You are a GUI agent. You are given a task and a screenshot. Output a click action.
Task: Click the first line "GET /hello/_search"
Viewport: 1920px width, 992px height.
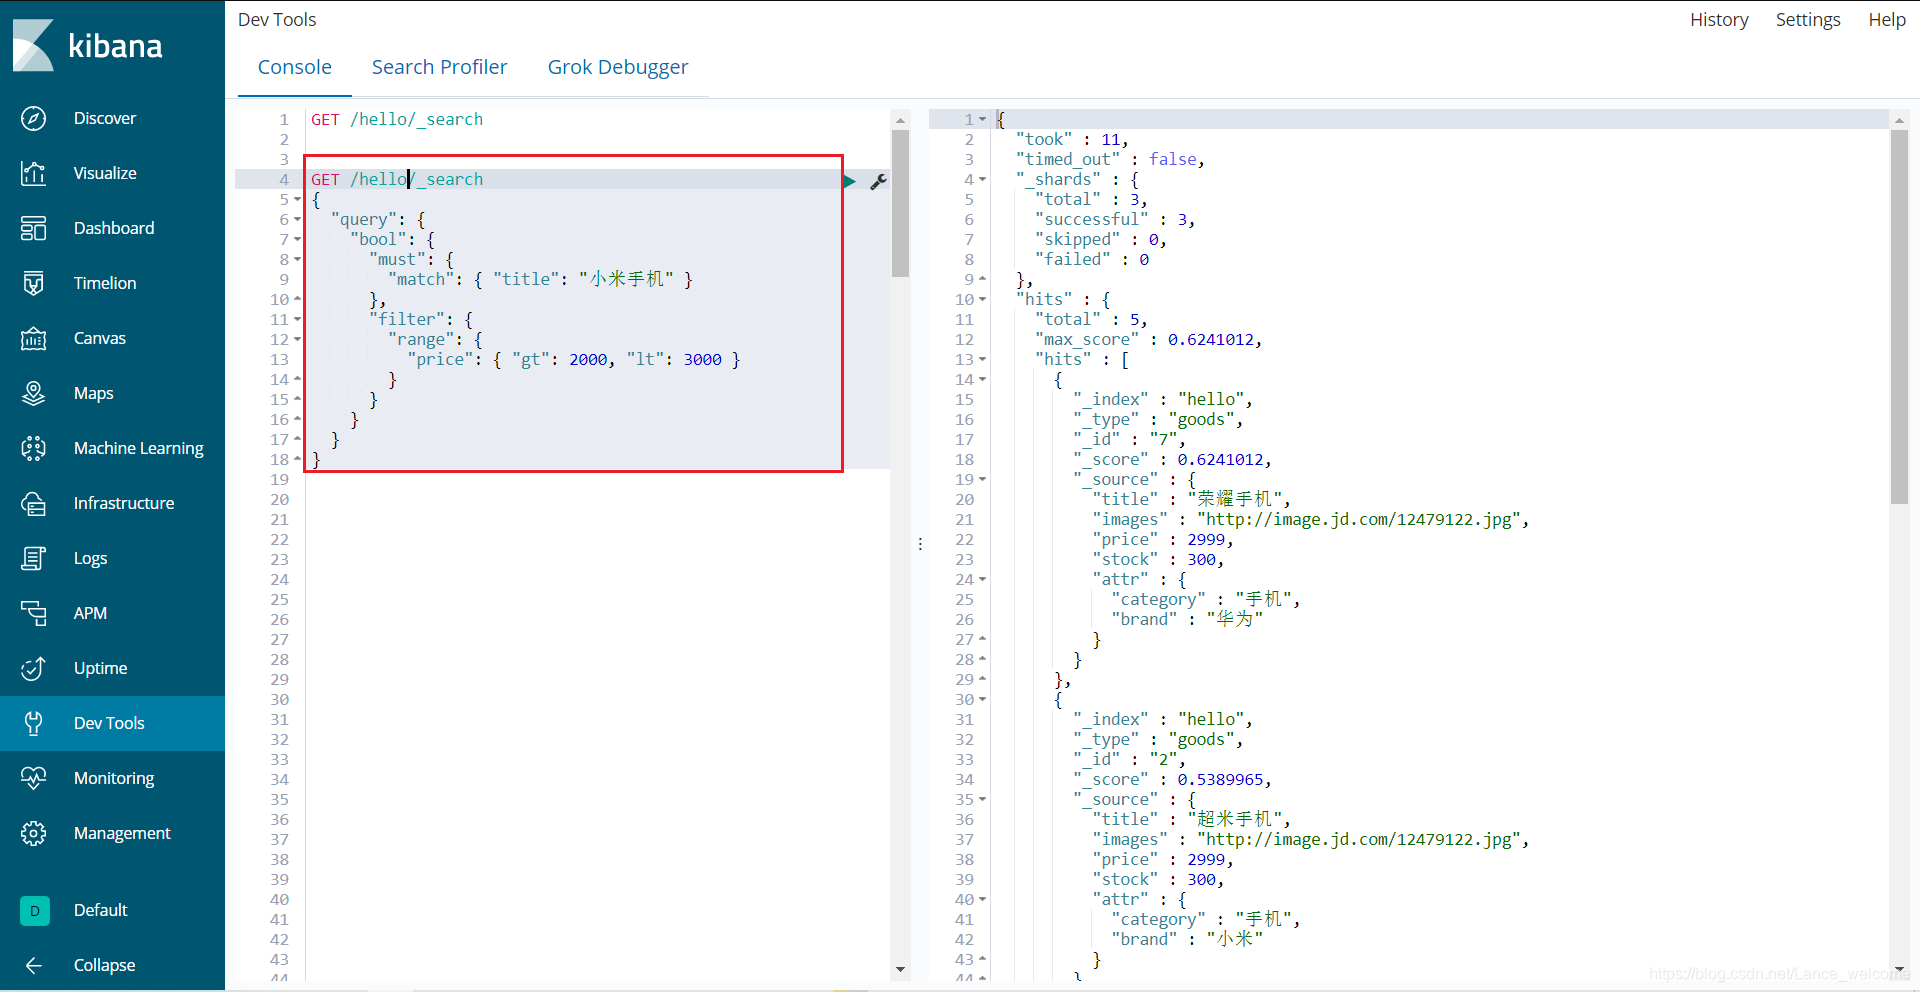tap(397, 119)
